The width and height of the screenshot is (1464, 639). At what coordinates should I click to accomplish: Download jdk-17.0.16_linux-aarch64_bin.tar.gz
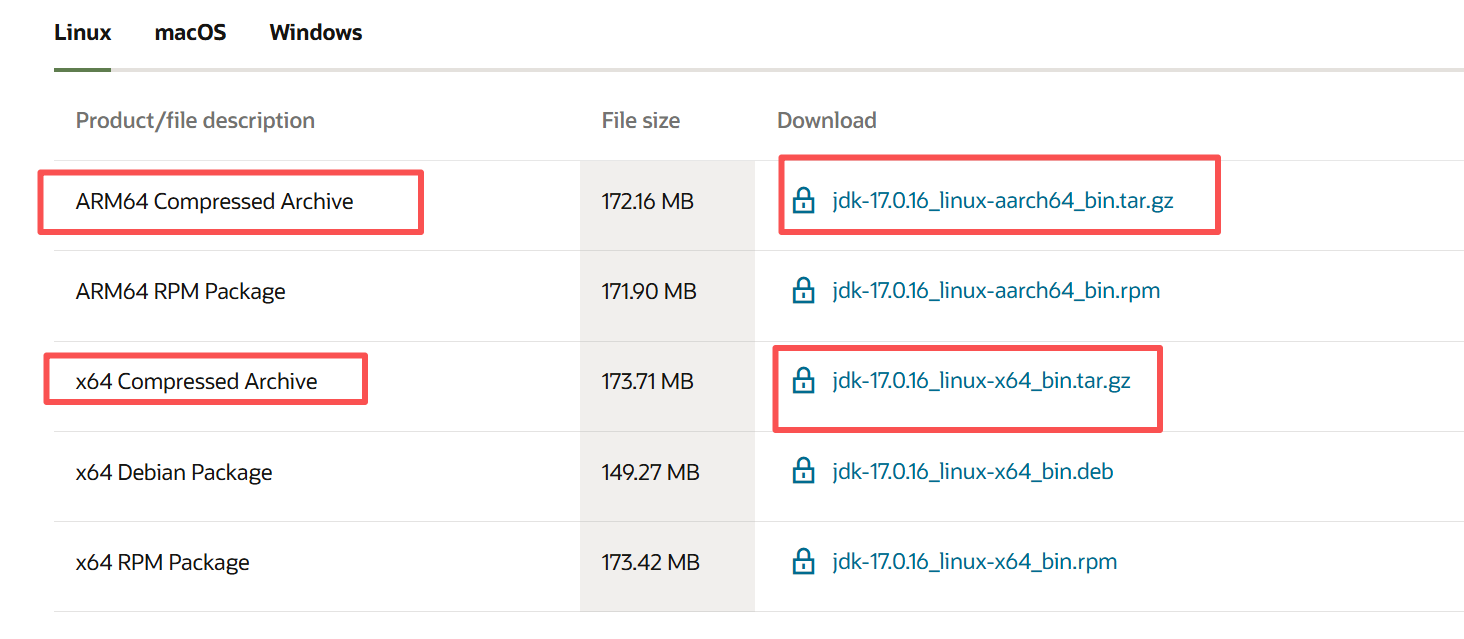click(1002, 201)
